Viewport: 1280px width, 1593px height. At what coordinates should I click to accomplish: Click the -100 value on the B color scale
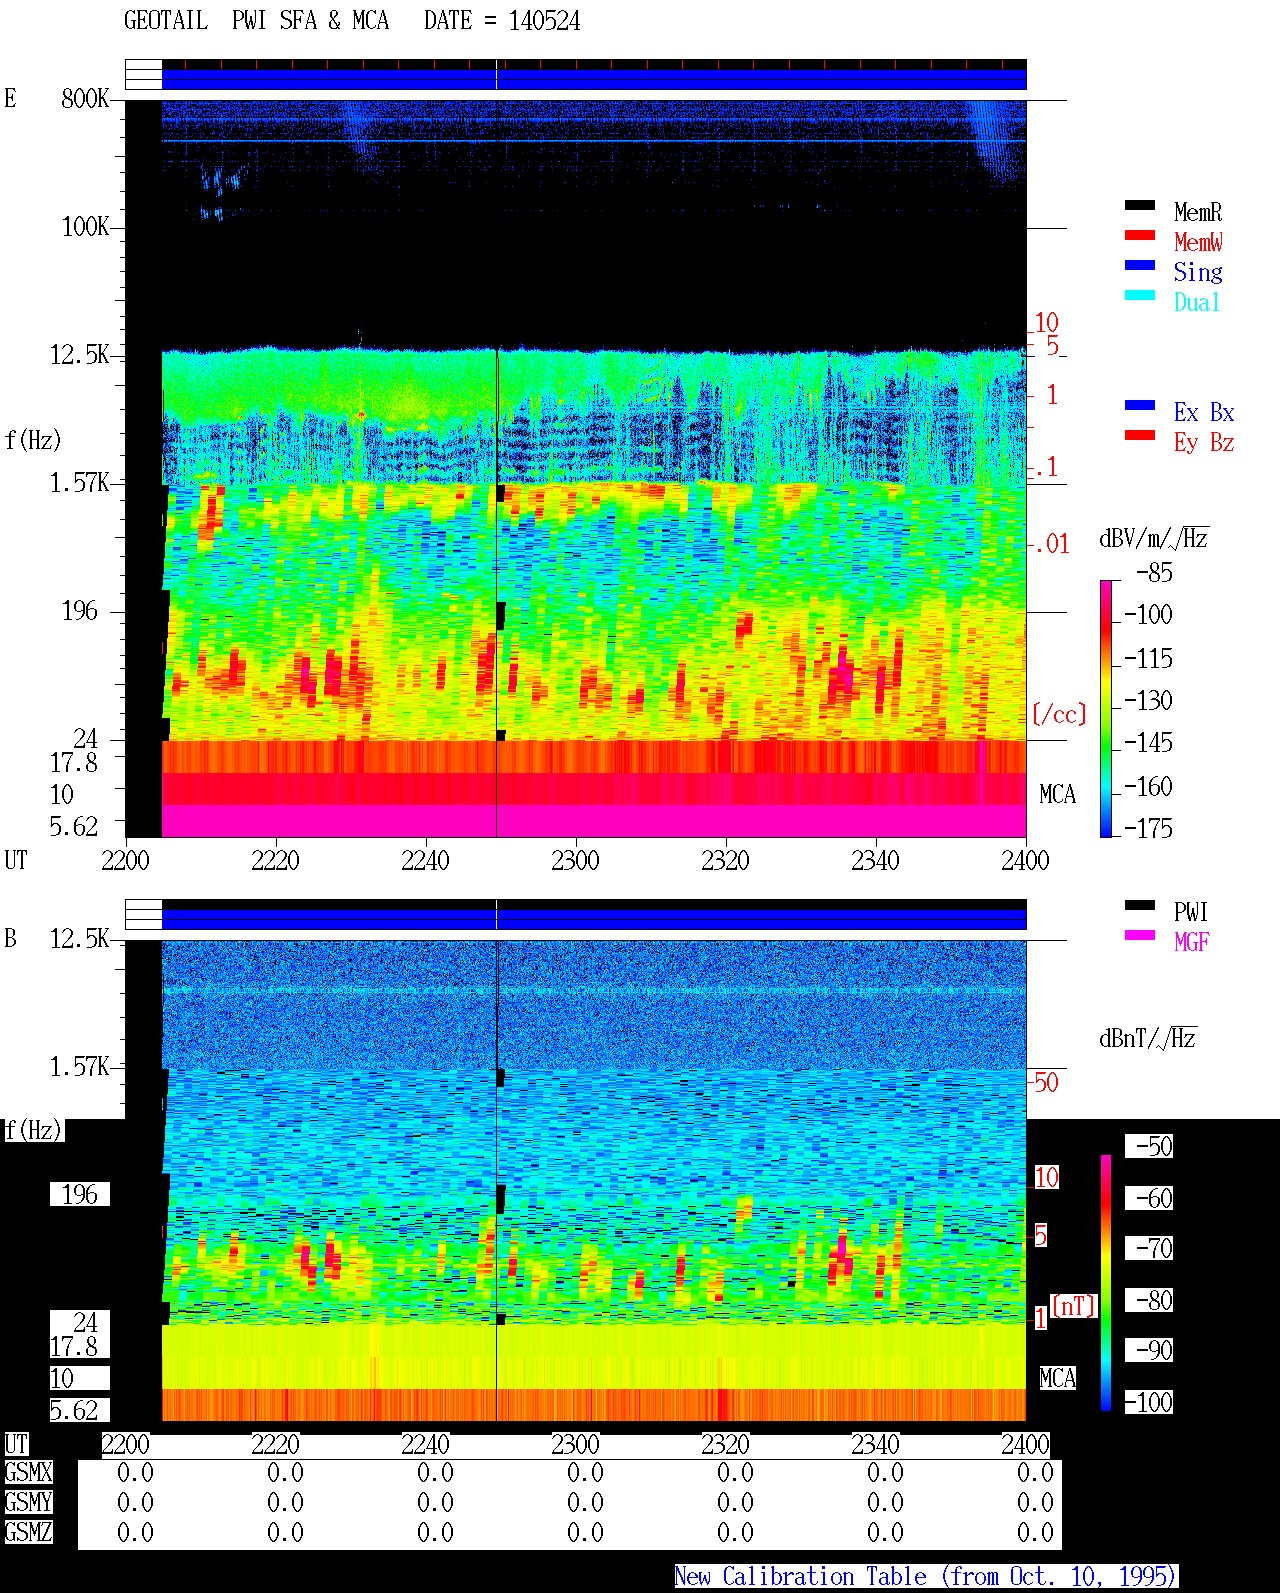(1148, 1402)
